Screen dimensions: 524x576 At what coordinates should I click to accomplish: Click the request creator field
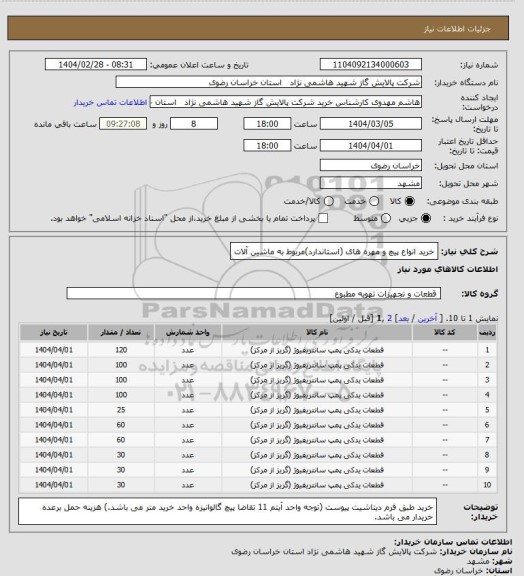[x=286, y=102]
